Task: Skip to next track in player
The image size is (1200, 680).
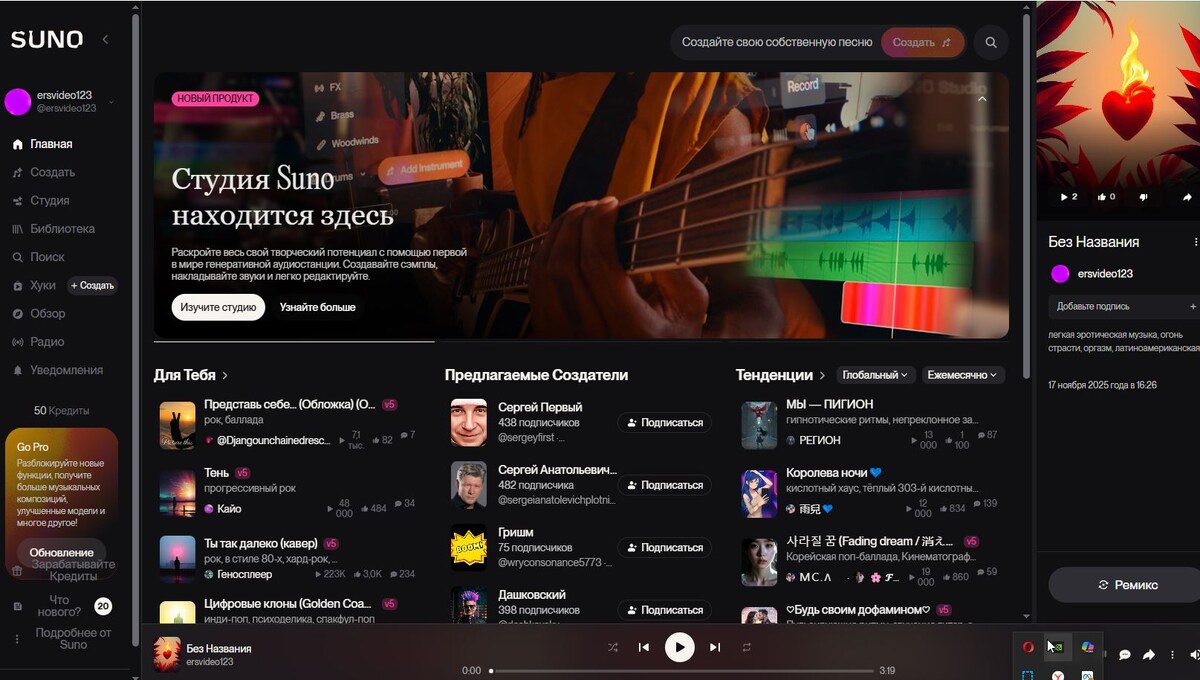Action: coord(715,647)
